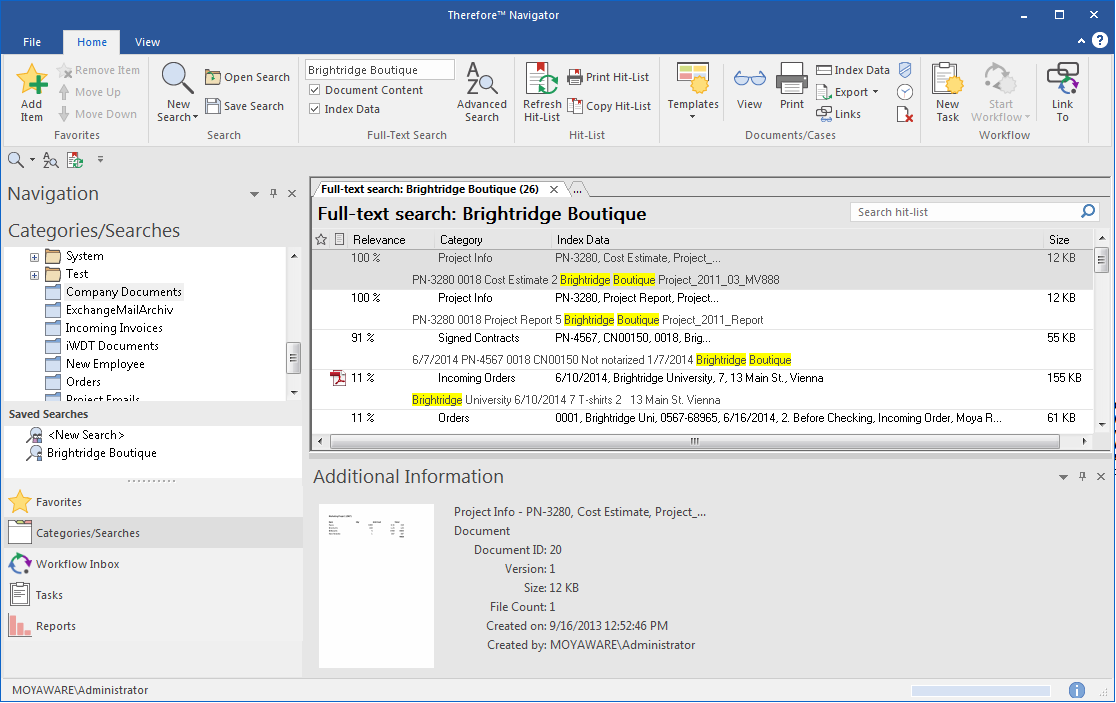
Task: Click the Link To icon
Action: [1062, 80]
